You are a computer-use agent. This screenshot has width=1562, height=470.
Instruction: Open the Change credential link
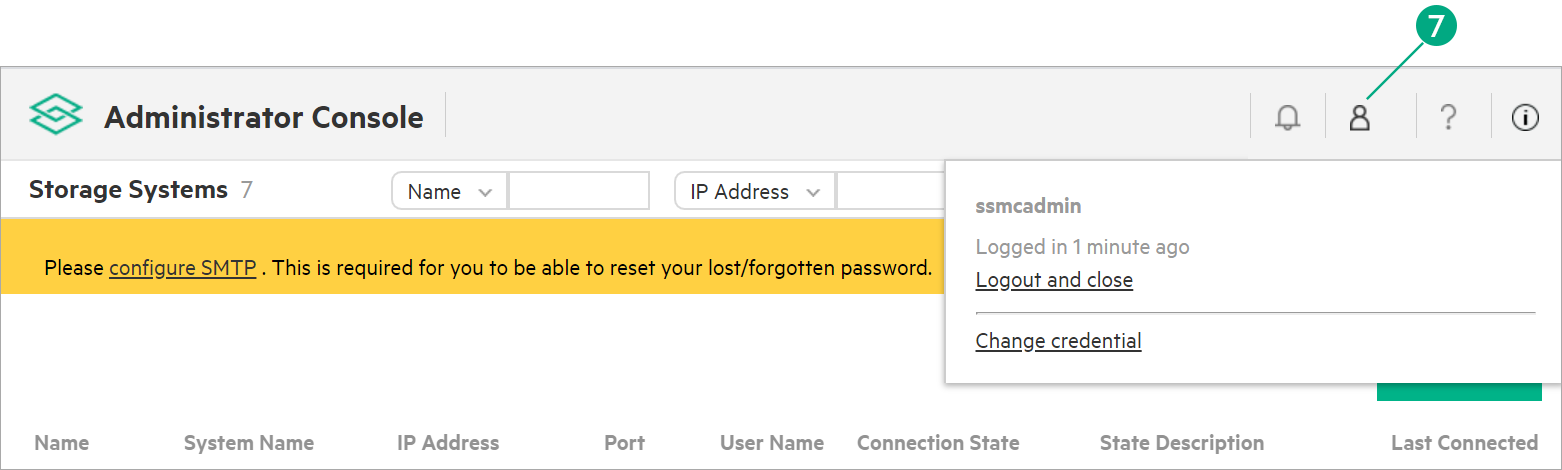[x=1058, y=341]
